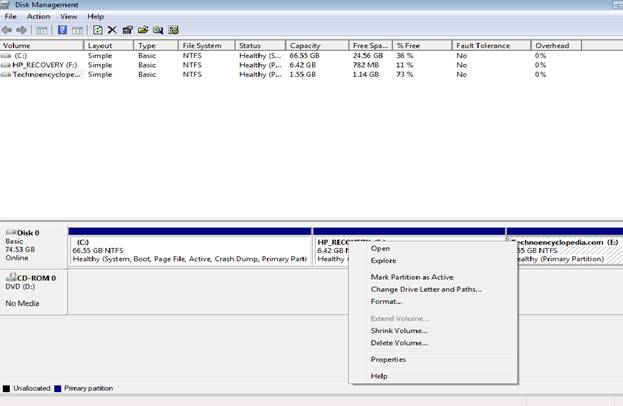Click the 36 % free cell

[404, 56]
